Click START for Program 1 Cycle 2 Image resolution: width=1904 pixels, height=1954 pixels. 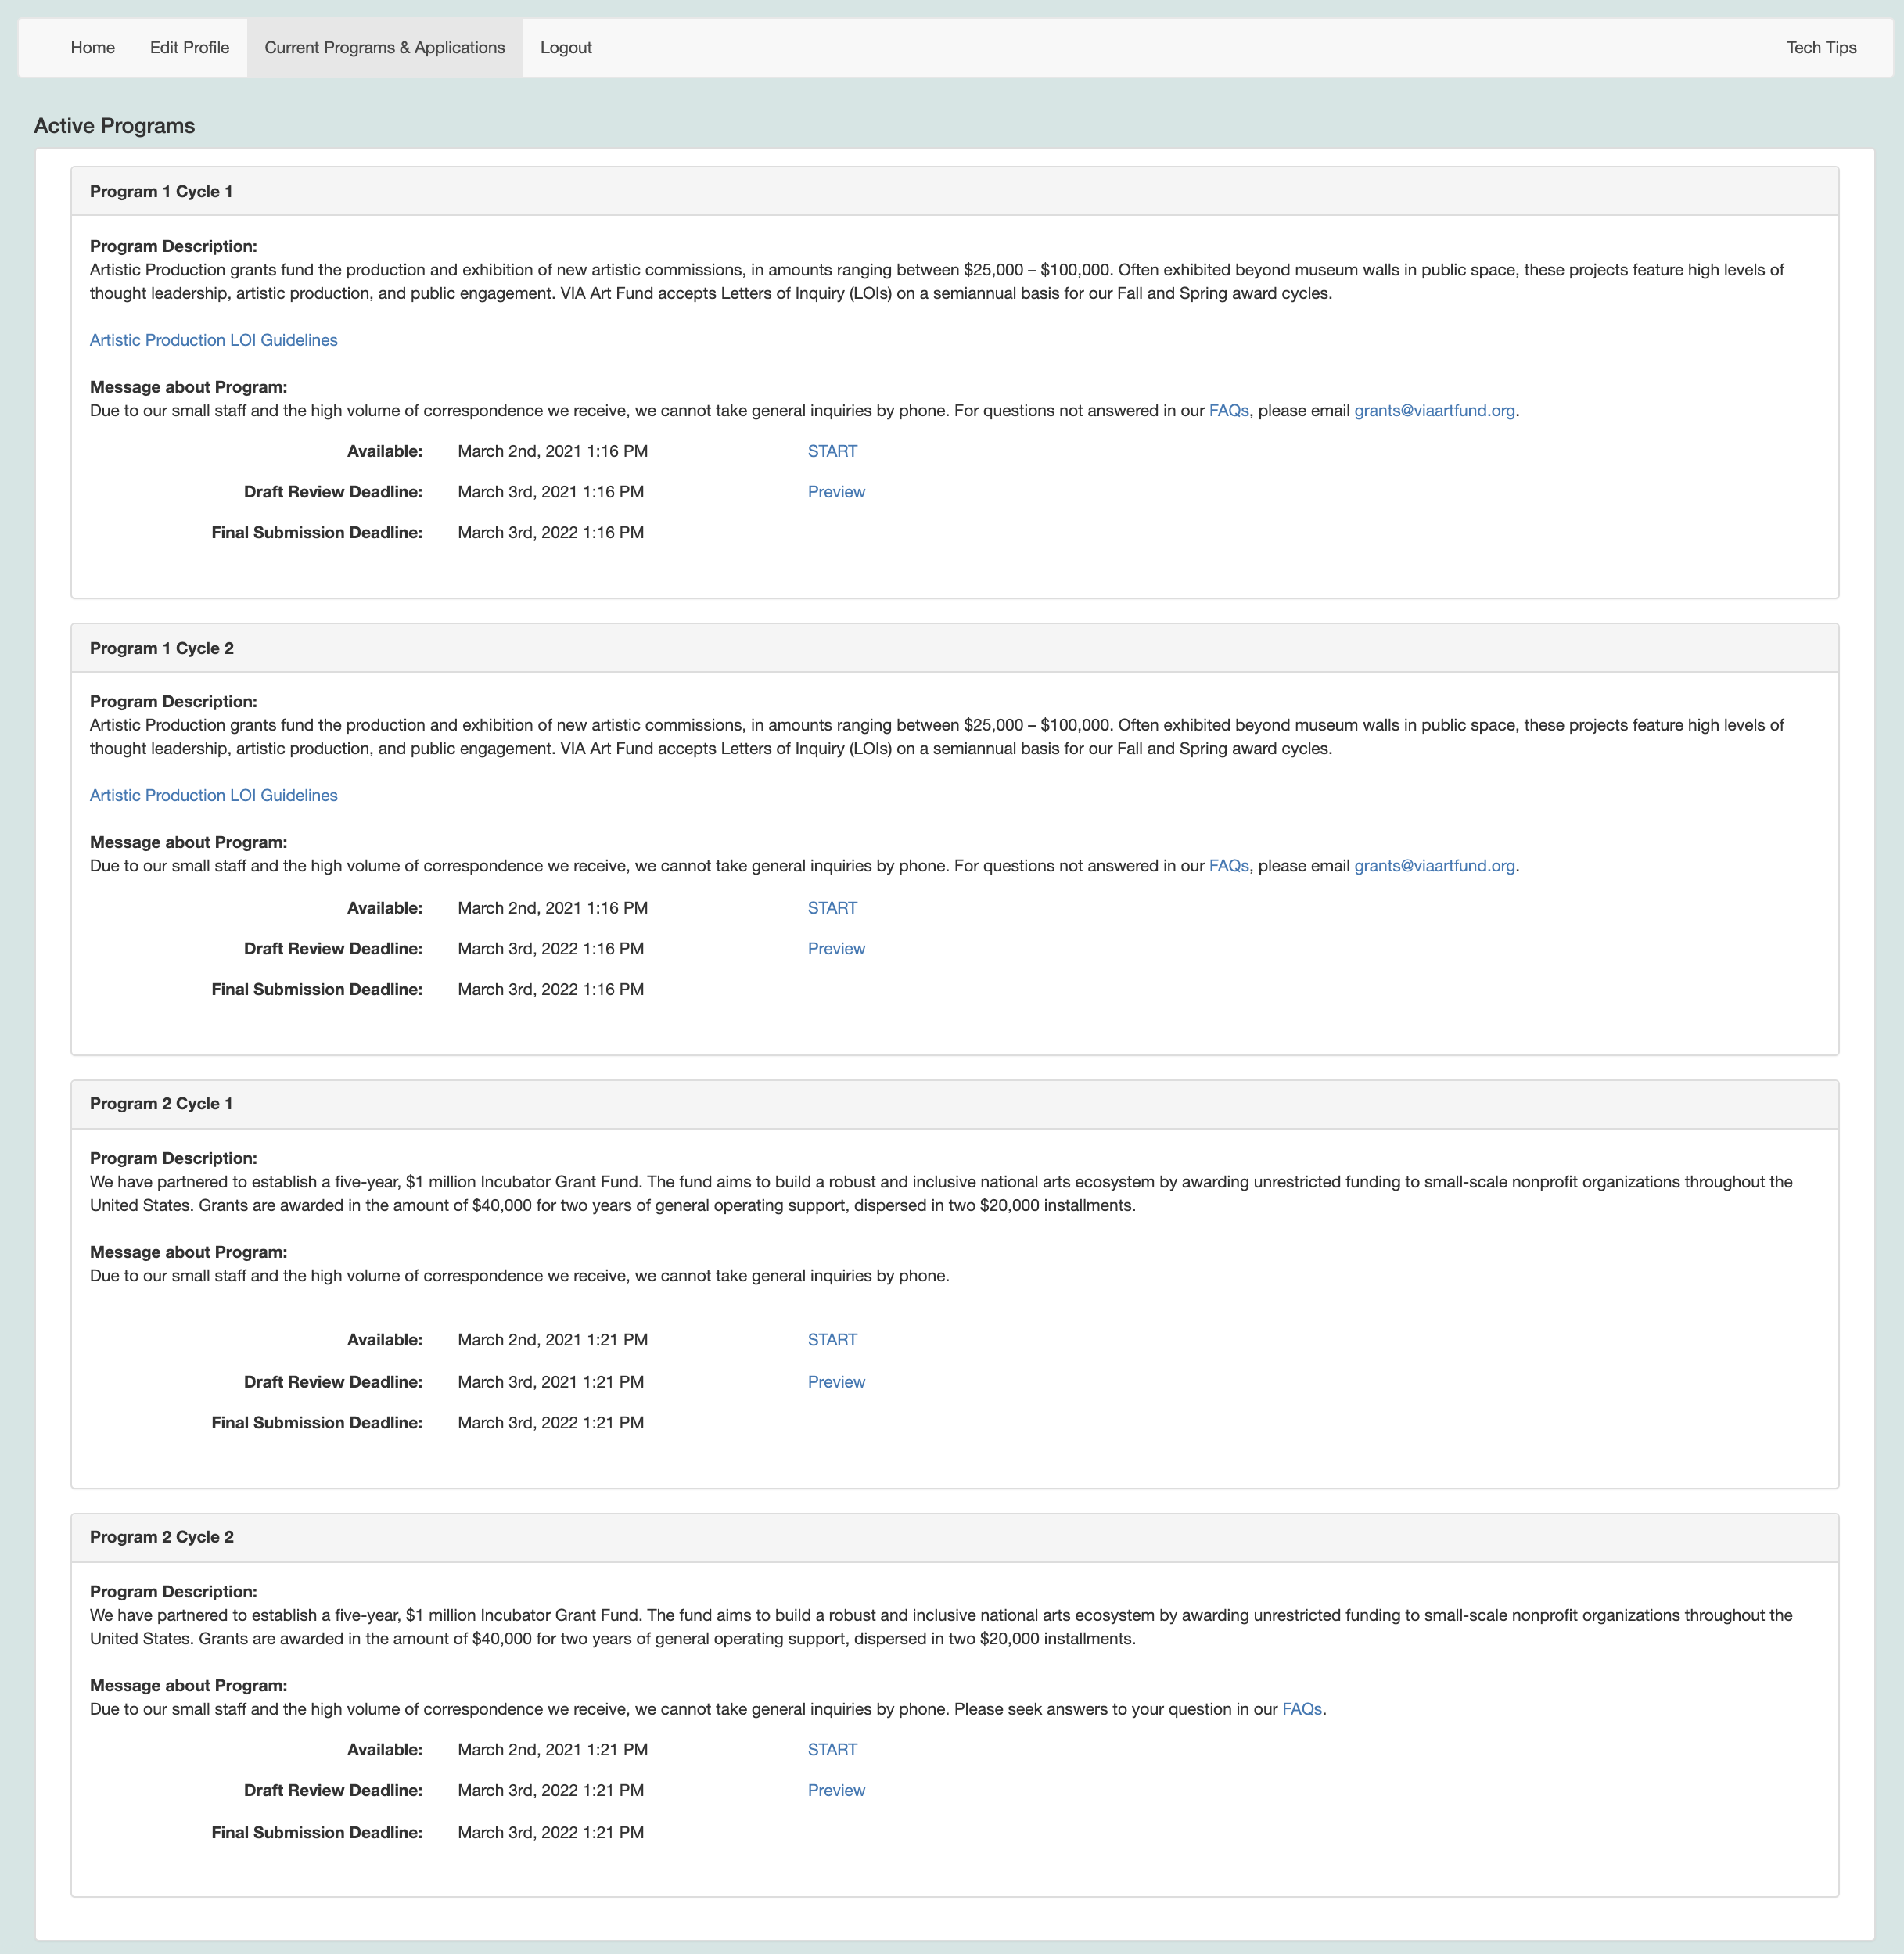tap(832, 908)
